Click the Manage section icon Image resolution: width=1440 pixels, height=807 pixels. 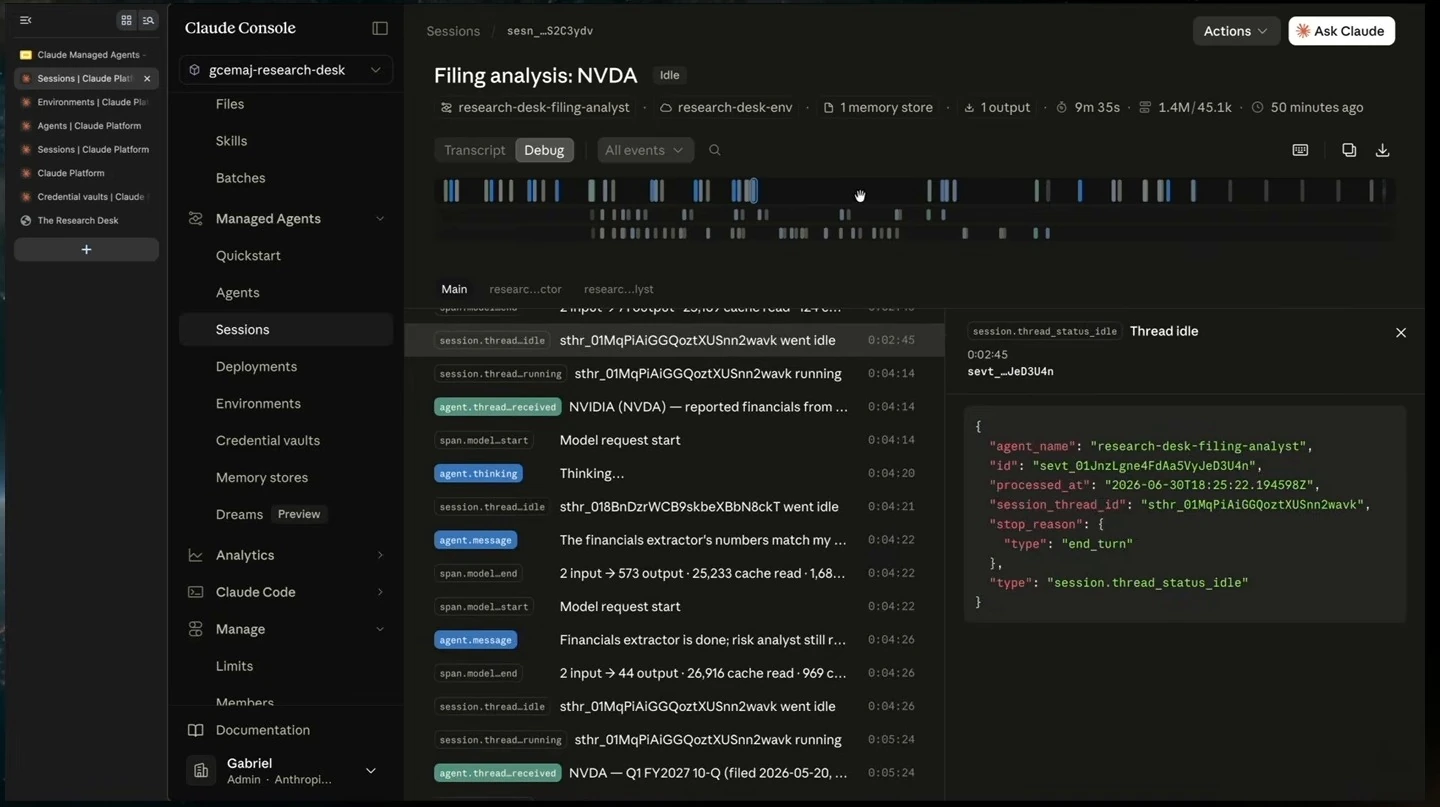point(196,629)
